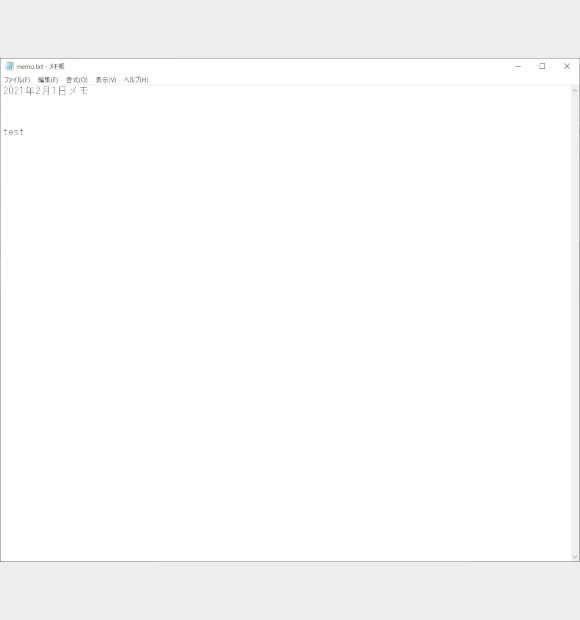Click the scrollbar up arrow
The width and height of the screenshot is (580, 620).
coord(575,91)
